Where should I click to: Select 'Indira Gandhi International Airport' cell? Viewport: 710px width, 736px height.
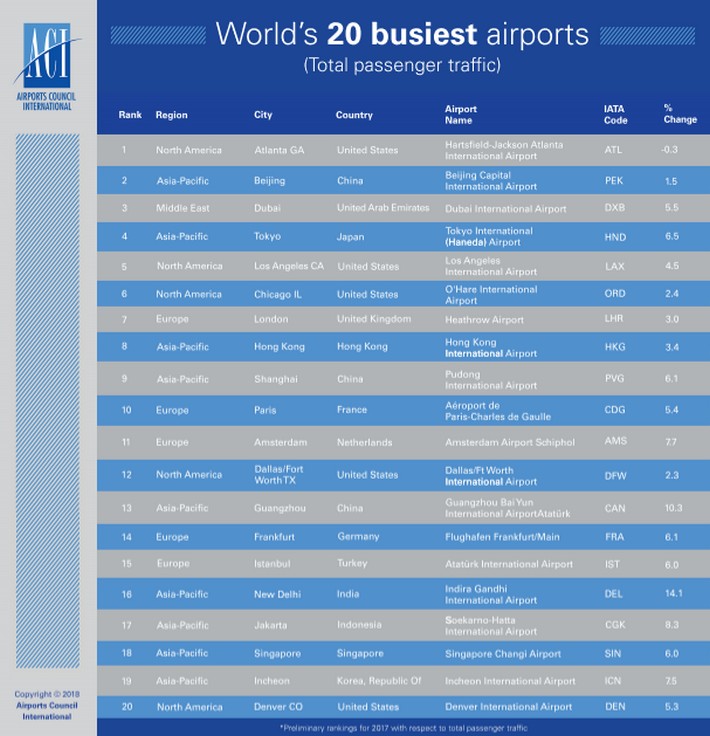[490, 595]
